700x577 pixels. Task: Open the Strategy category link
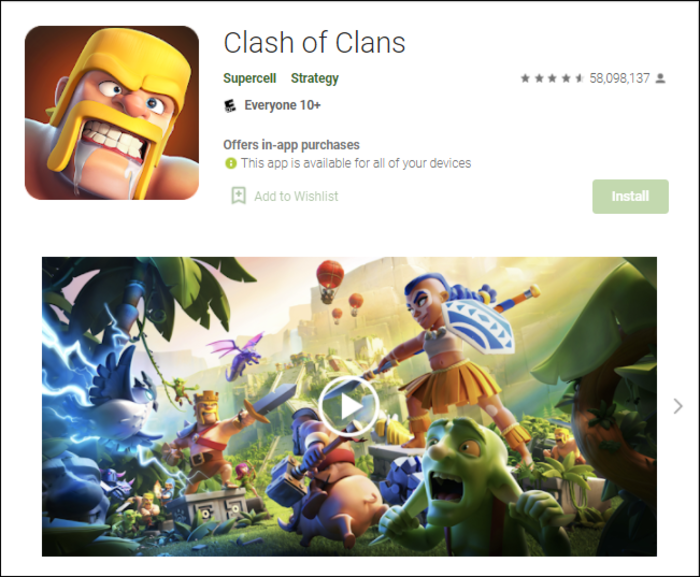click(315, 79)
